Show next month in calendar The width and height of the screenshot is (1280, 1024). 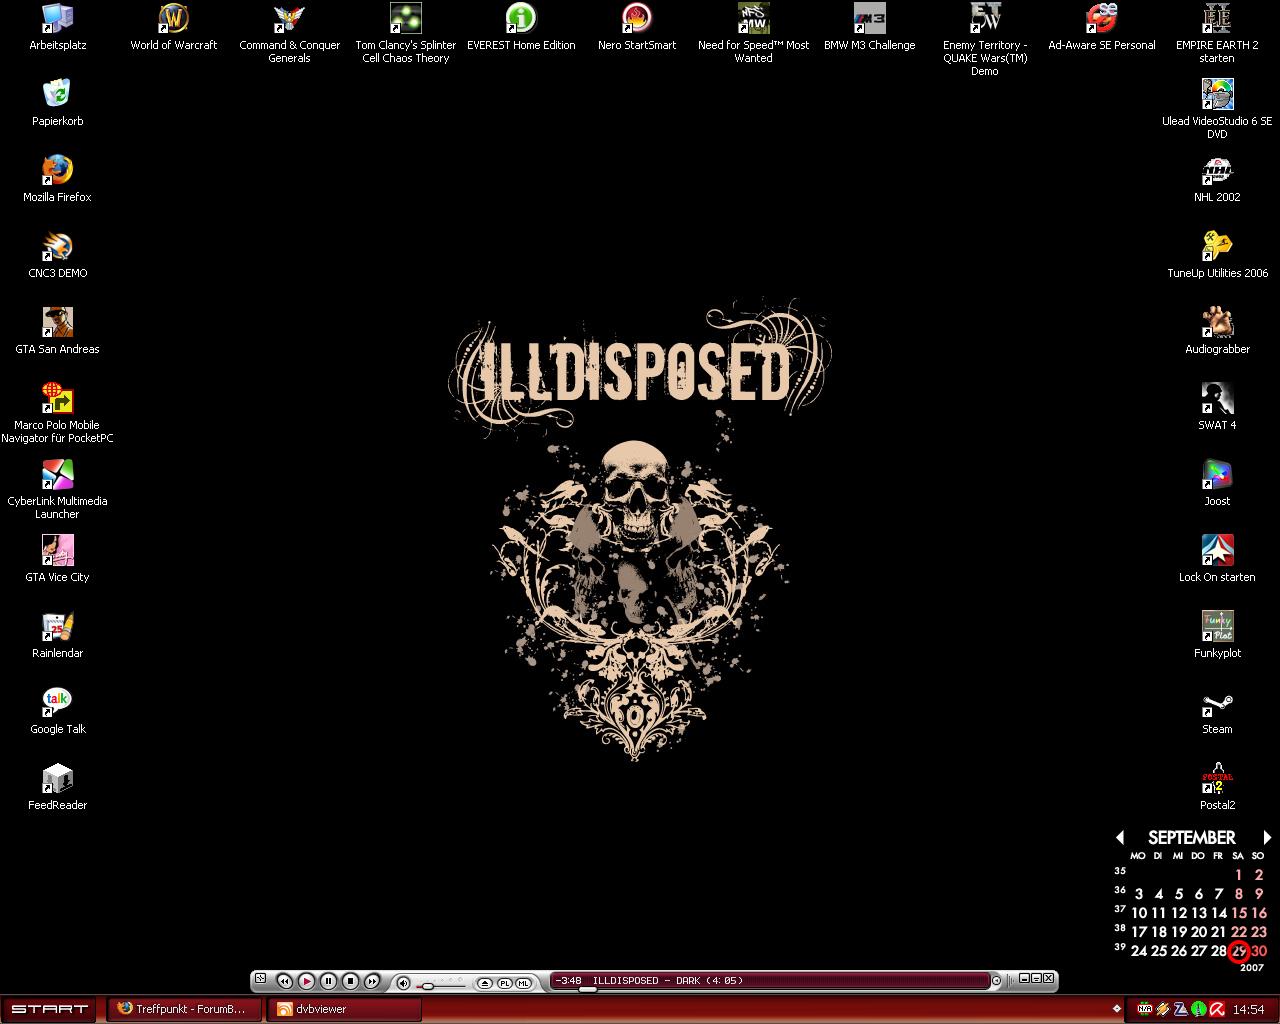(x=1267, y=837)
